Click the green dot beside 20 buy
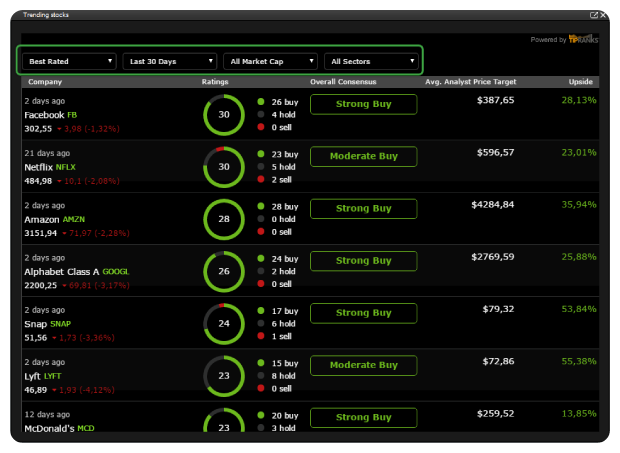The image size is (620, 453). [261, 415]
